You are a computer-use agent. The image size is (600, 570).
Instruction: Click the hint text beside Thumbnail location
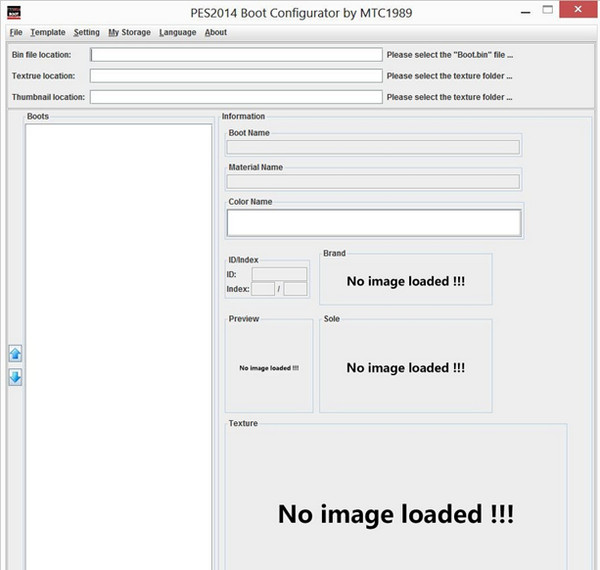[449, 97]
